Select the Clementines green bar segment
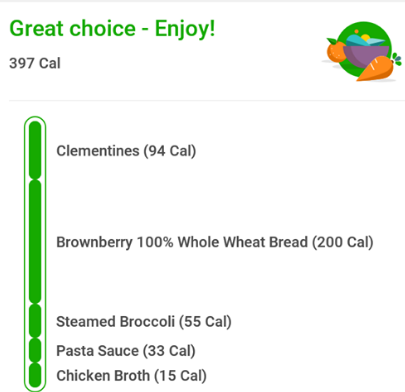 pos(35,150)
